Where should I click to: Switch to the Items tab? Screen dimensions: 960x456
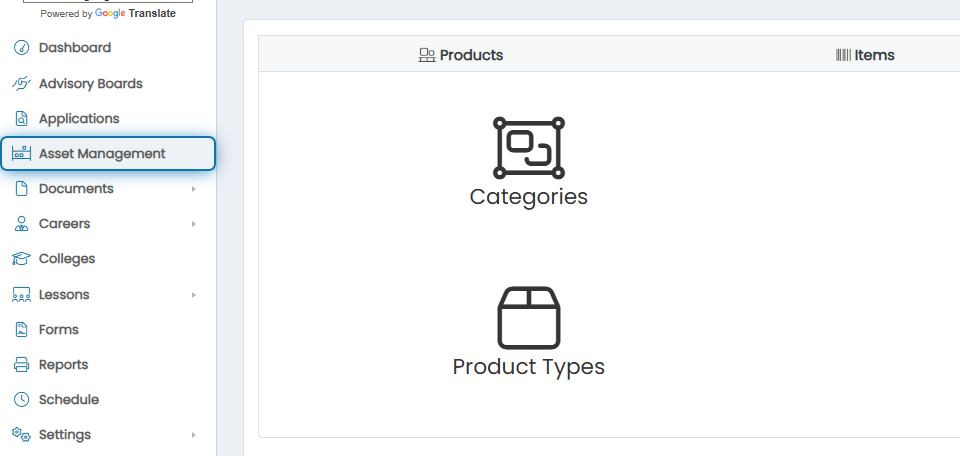pyautogui.click(x=864, y=55)
